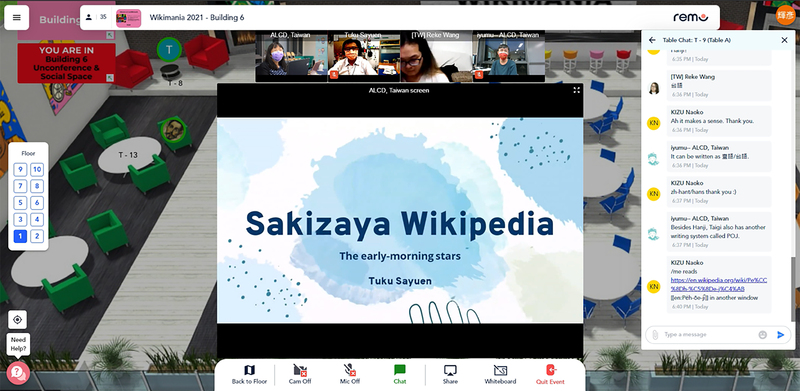Image resolution: width=800 pixels, height=391 pixels.
Task: Click the send message arrow
Action: point(780,335)
